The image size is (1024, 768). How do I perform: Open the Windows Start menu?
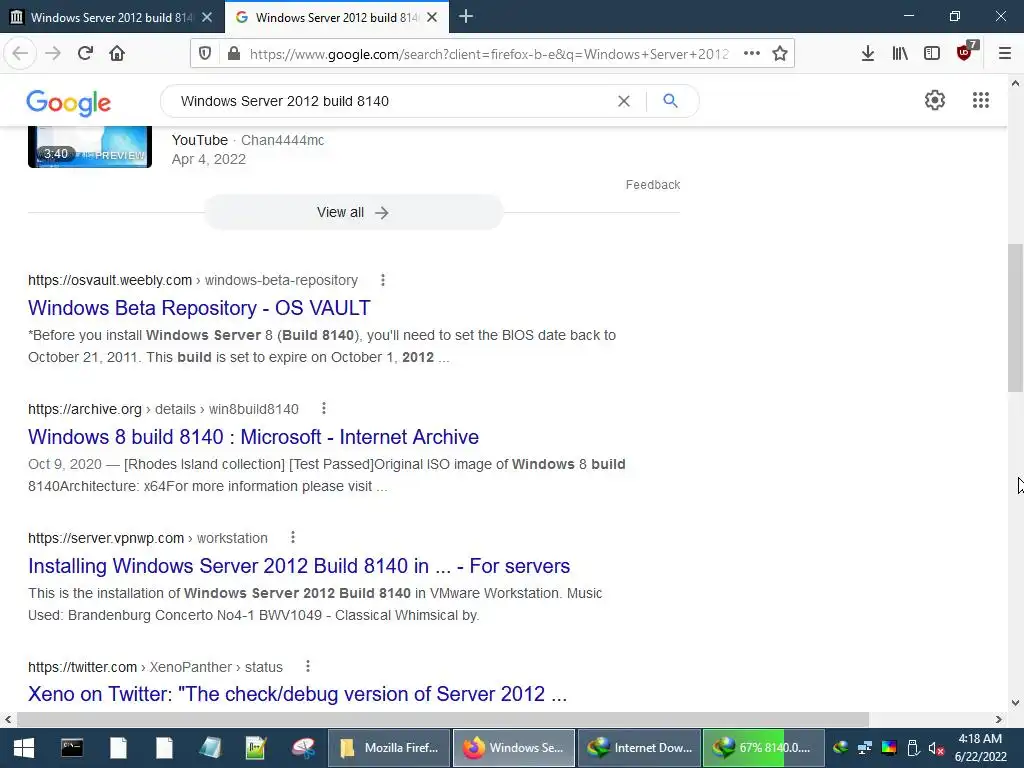(24, 748)
